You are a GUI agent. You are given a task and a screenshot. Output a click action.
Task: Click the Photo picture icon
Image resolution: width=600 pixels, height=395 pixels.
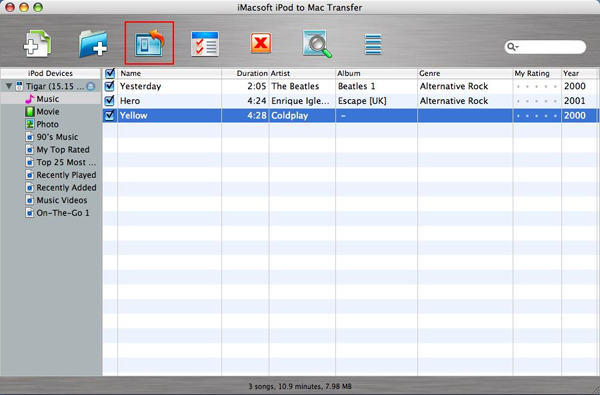(x=29, y=124)
